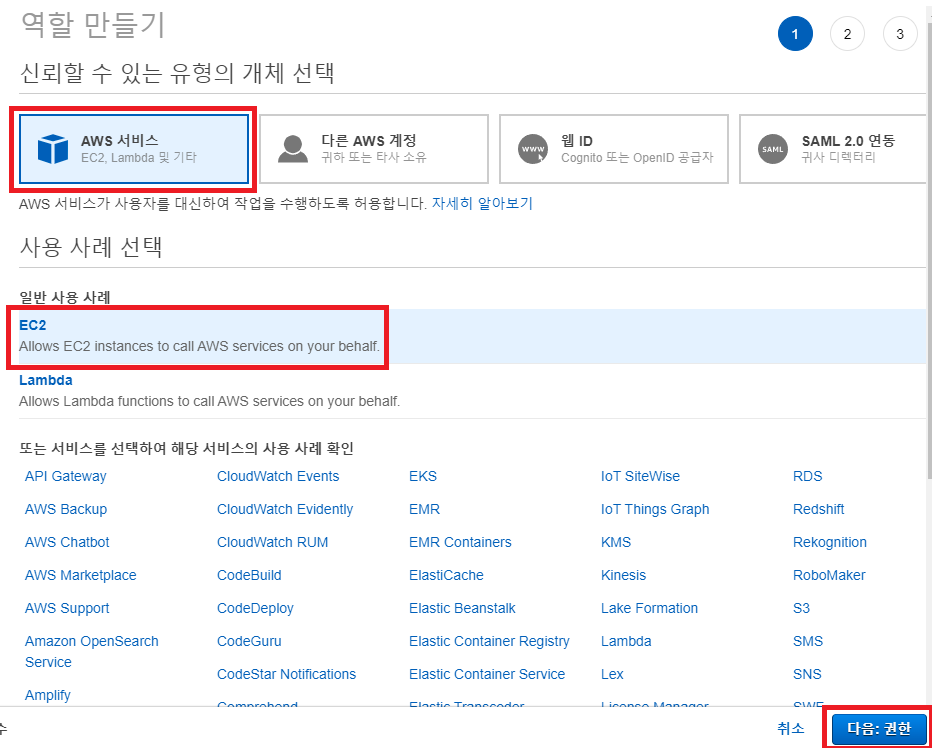The width and height of the screenshot is (932, 748).
Task: Select the AWS 서비스 cube icon
Action: (x=53, y=149)
